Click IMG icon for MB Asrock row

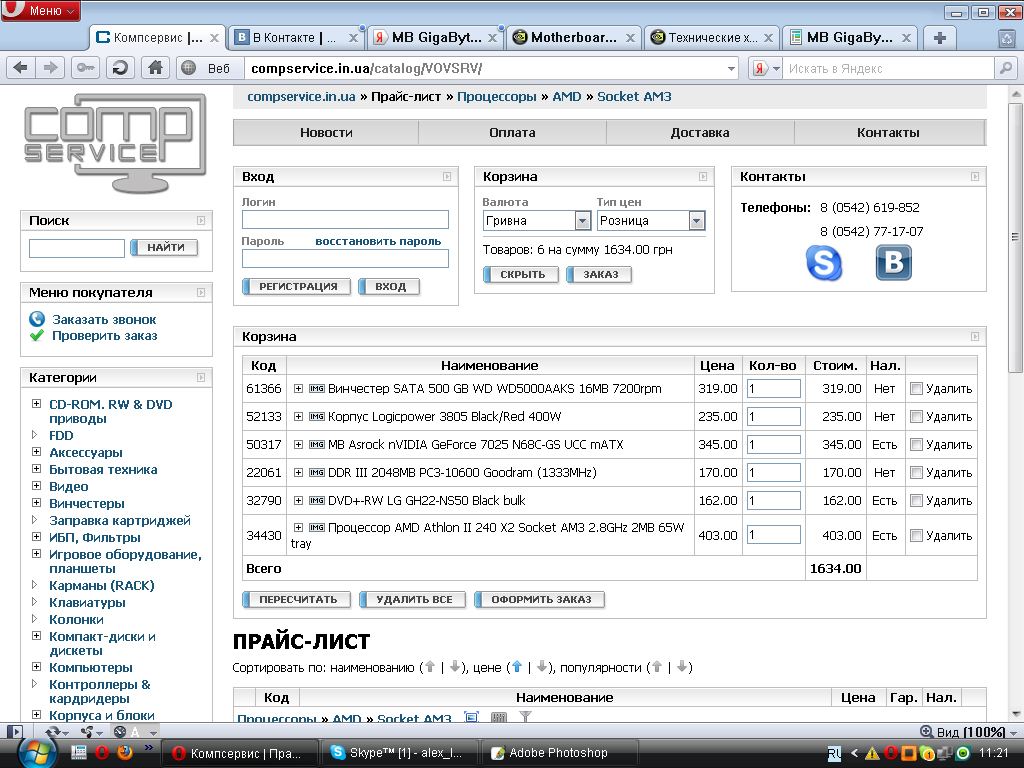coord(317,445)
